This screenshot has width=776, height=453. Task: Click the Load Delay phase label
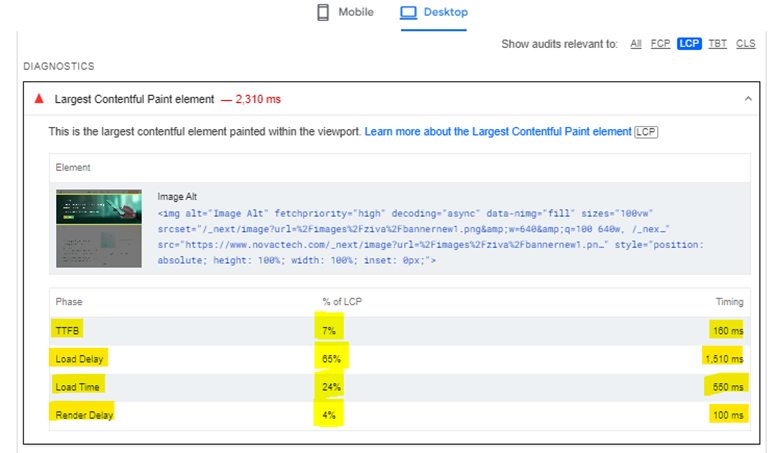pyautogui.click(x=80, y=358)
